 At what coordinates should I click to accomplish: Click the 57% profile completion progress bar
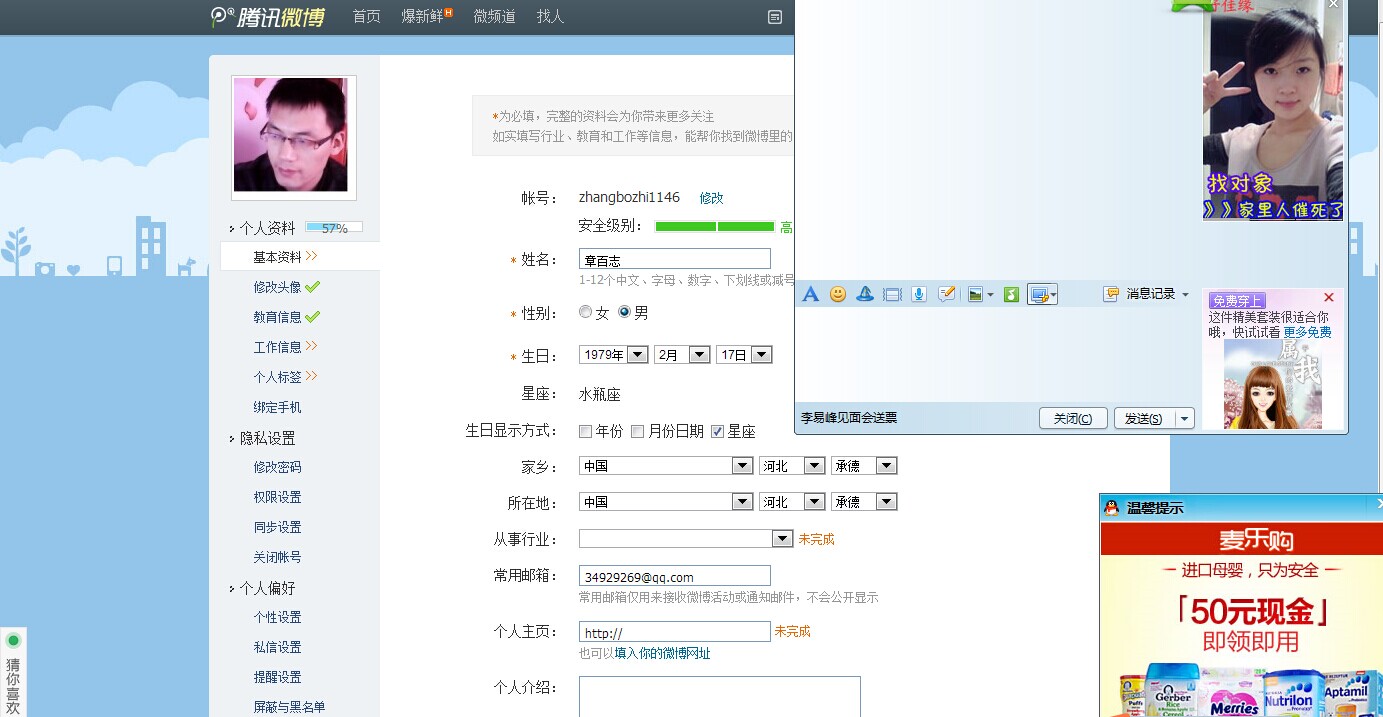pyautogui.click(x=334, y=228)
